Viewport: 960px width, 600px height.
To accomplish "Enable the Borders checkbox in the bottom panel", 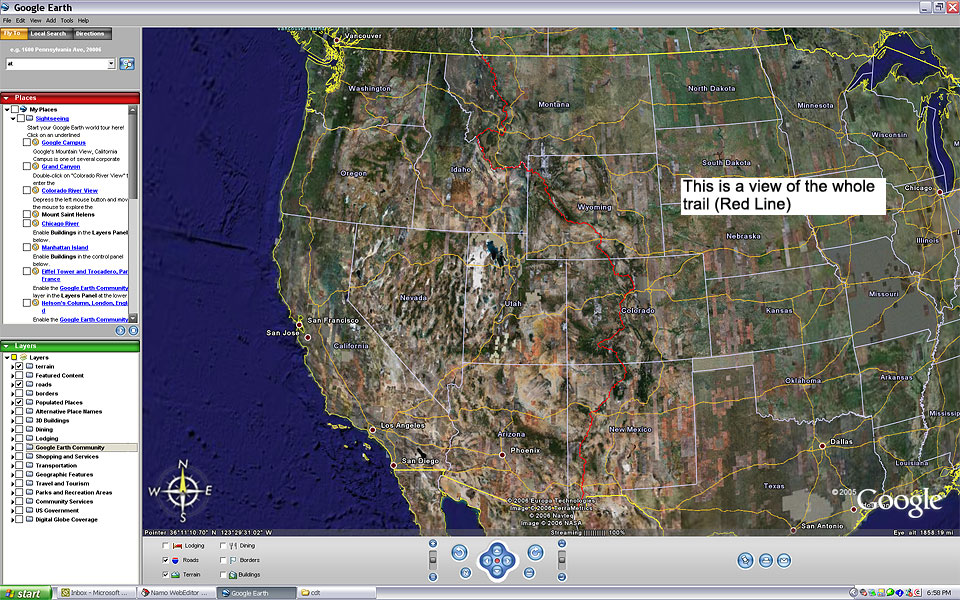I will tap(223, 560).
